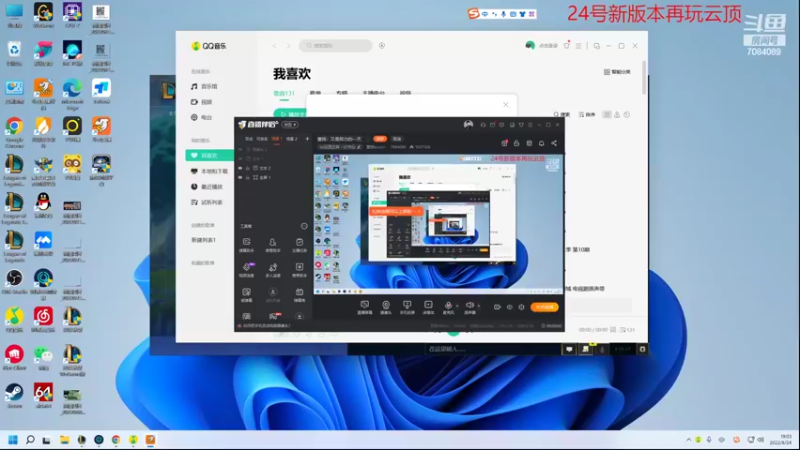This screenshot has height=450, width=800.
Task: Click streaming preview thumbnail area
Action: (x=439, y=224)
